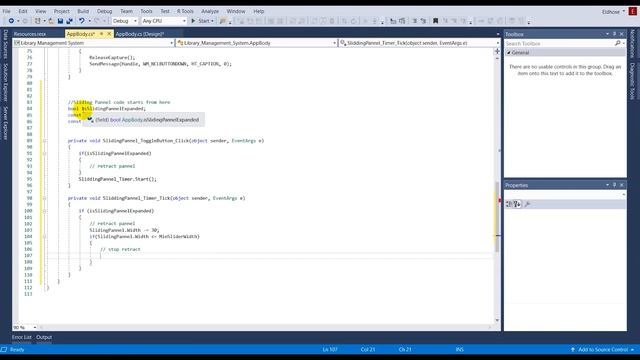
Task: Click the Open File folder icon
Action: 51,21
